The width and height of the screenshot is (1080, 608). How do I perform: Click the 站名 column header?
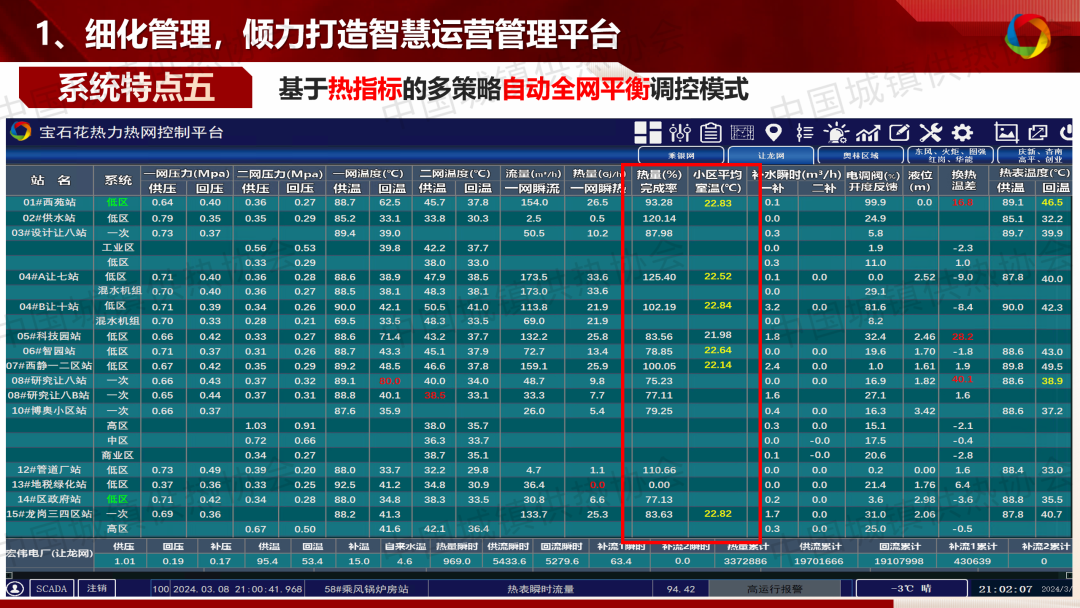tap(49, 180)
